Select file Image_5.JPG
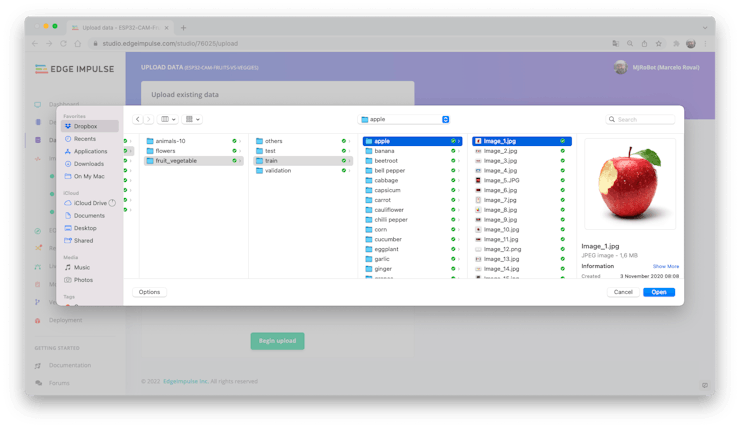This screenshot has height=428, width=740. click(x=522, y=180)
